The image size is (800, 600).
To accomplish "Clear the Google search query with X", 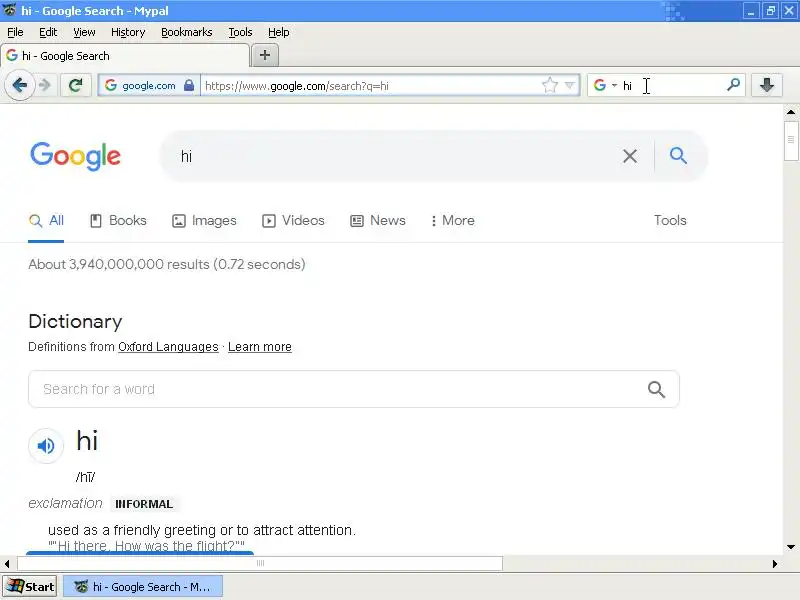I will tap(630, 156).
